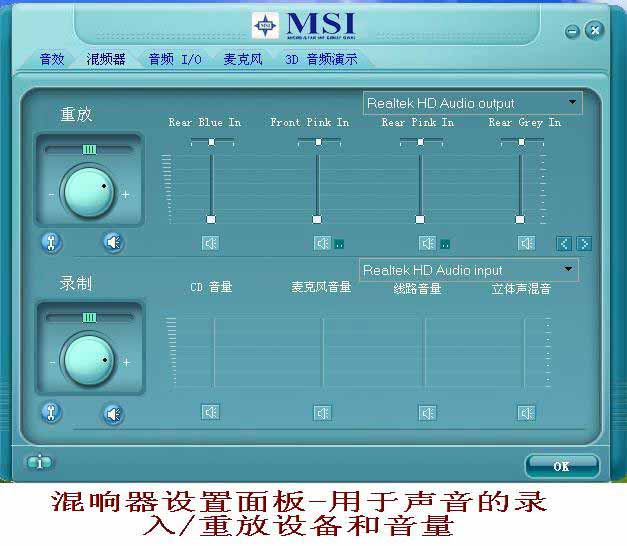Mute the Rear Grey In channel
This screenshot has height=546, width=627.
coord(526,243)
